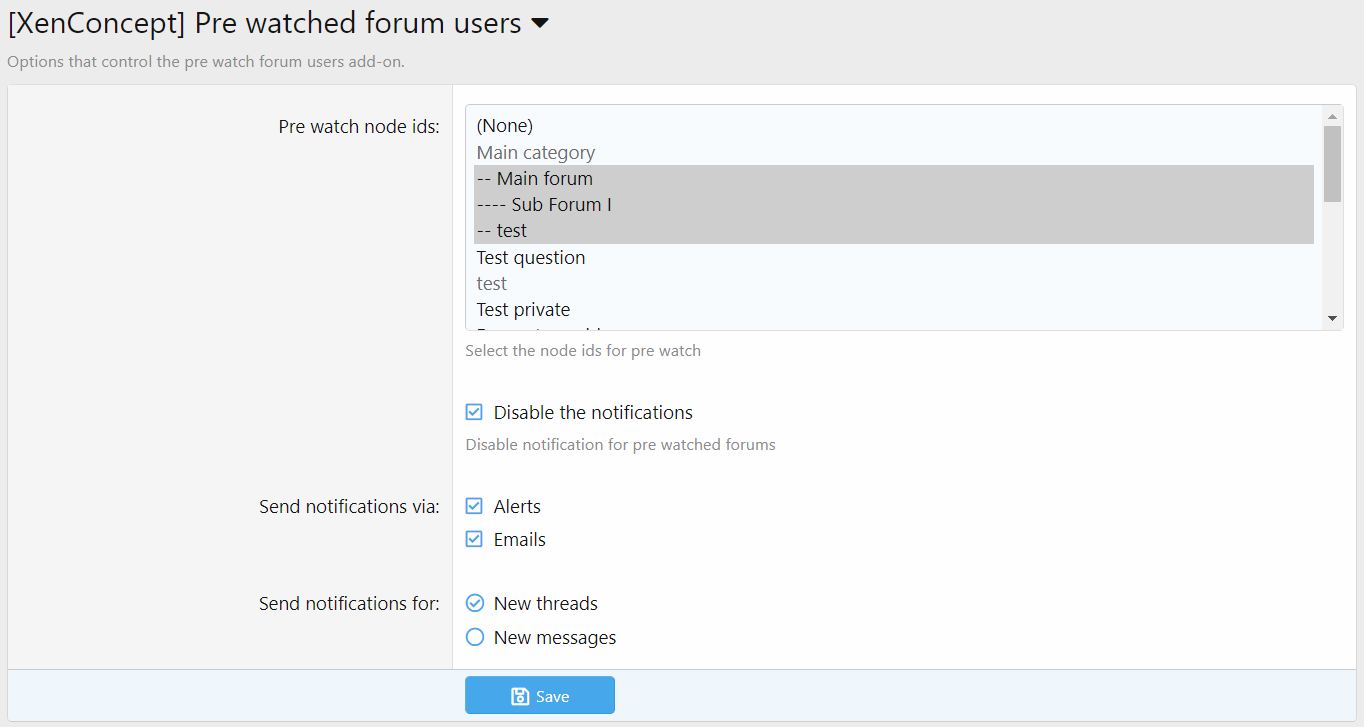Select the gray test category option

click(894, 283)
